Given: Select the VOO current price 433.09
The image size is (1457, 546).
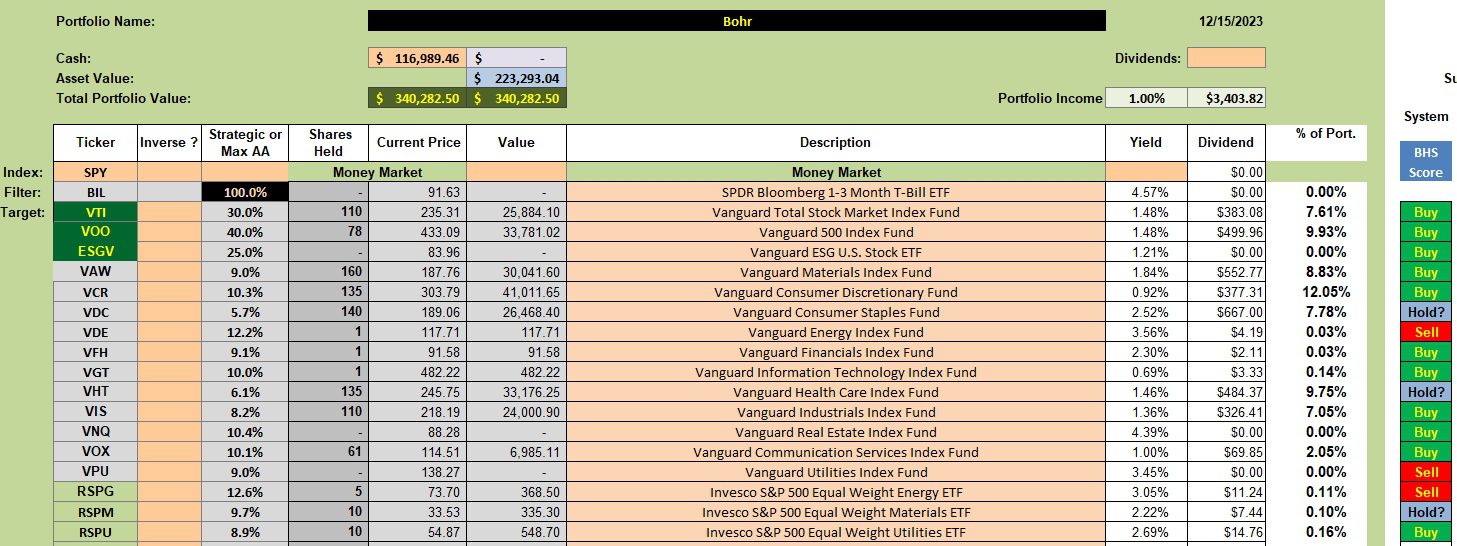Looking at the screenshot, I should 418,232.
